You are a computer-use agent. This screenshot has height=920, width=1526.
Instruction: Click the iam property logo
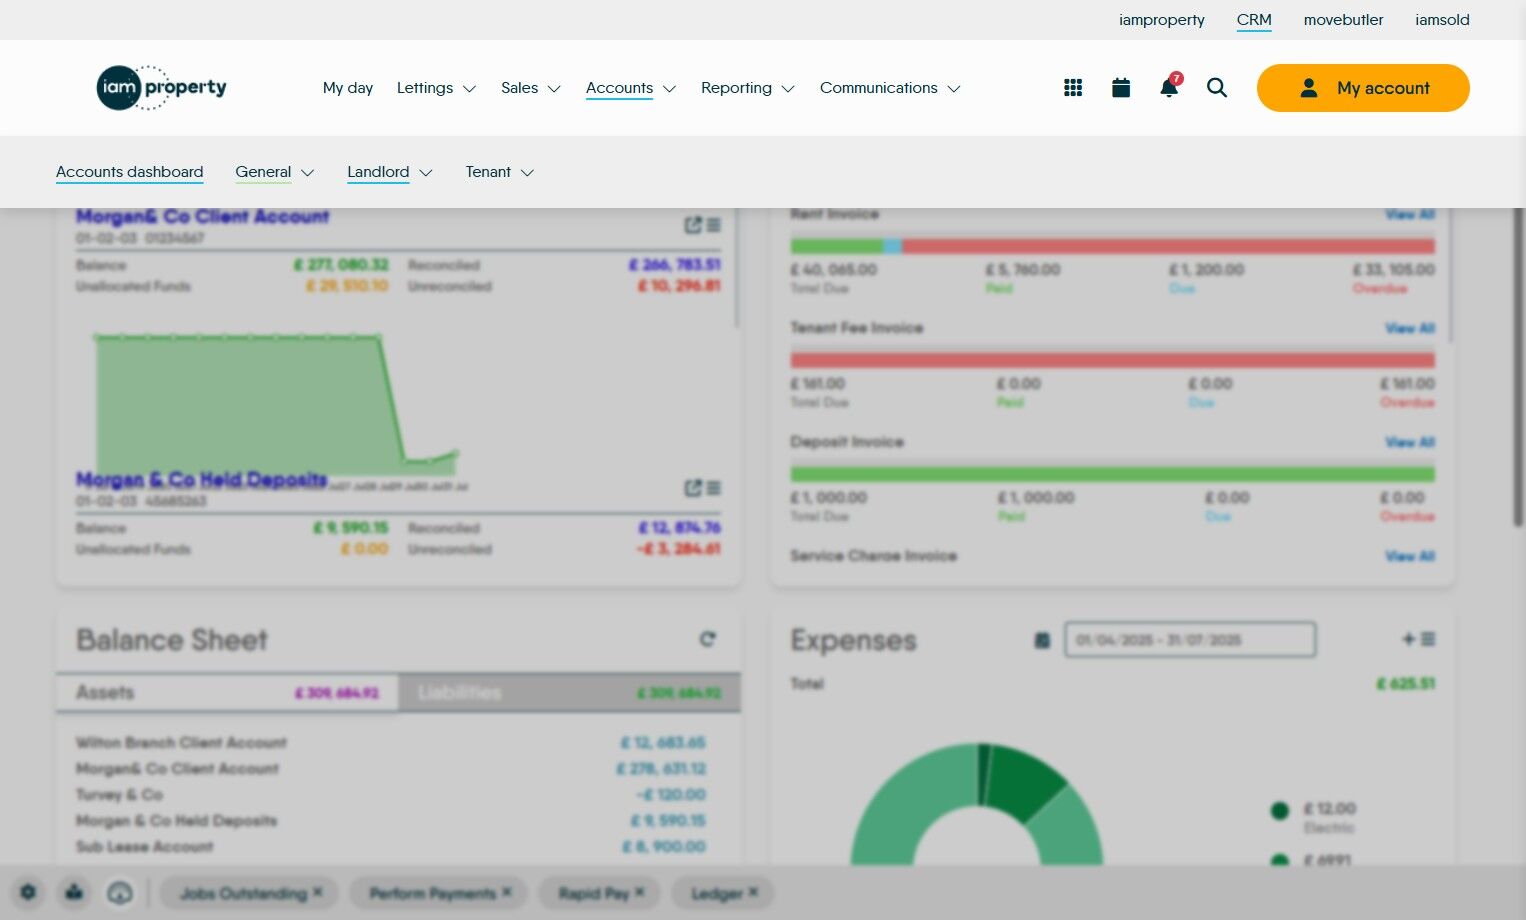pyautogui.click(x=161, y=88)
